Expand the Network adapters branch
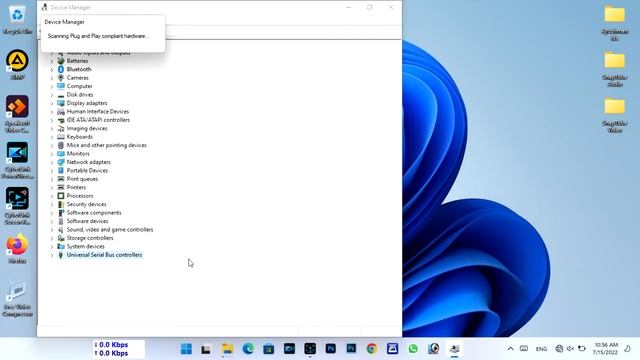Image resolution: width=640 pixels, height=360 pixels. [52, 162]
